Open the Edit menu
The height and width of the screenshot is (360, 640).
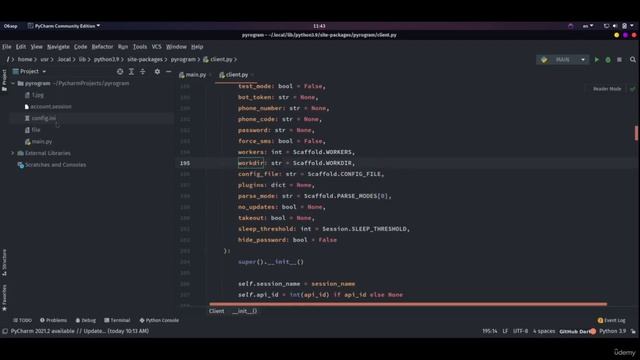[x=21, y=47]
